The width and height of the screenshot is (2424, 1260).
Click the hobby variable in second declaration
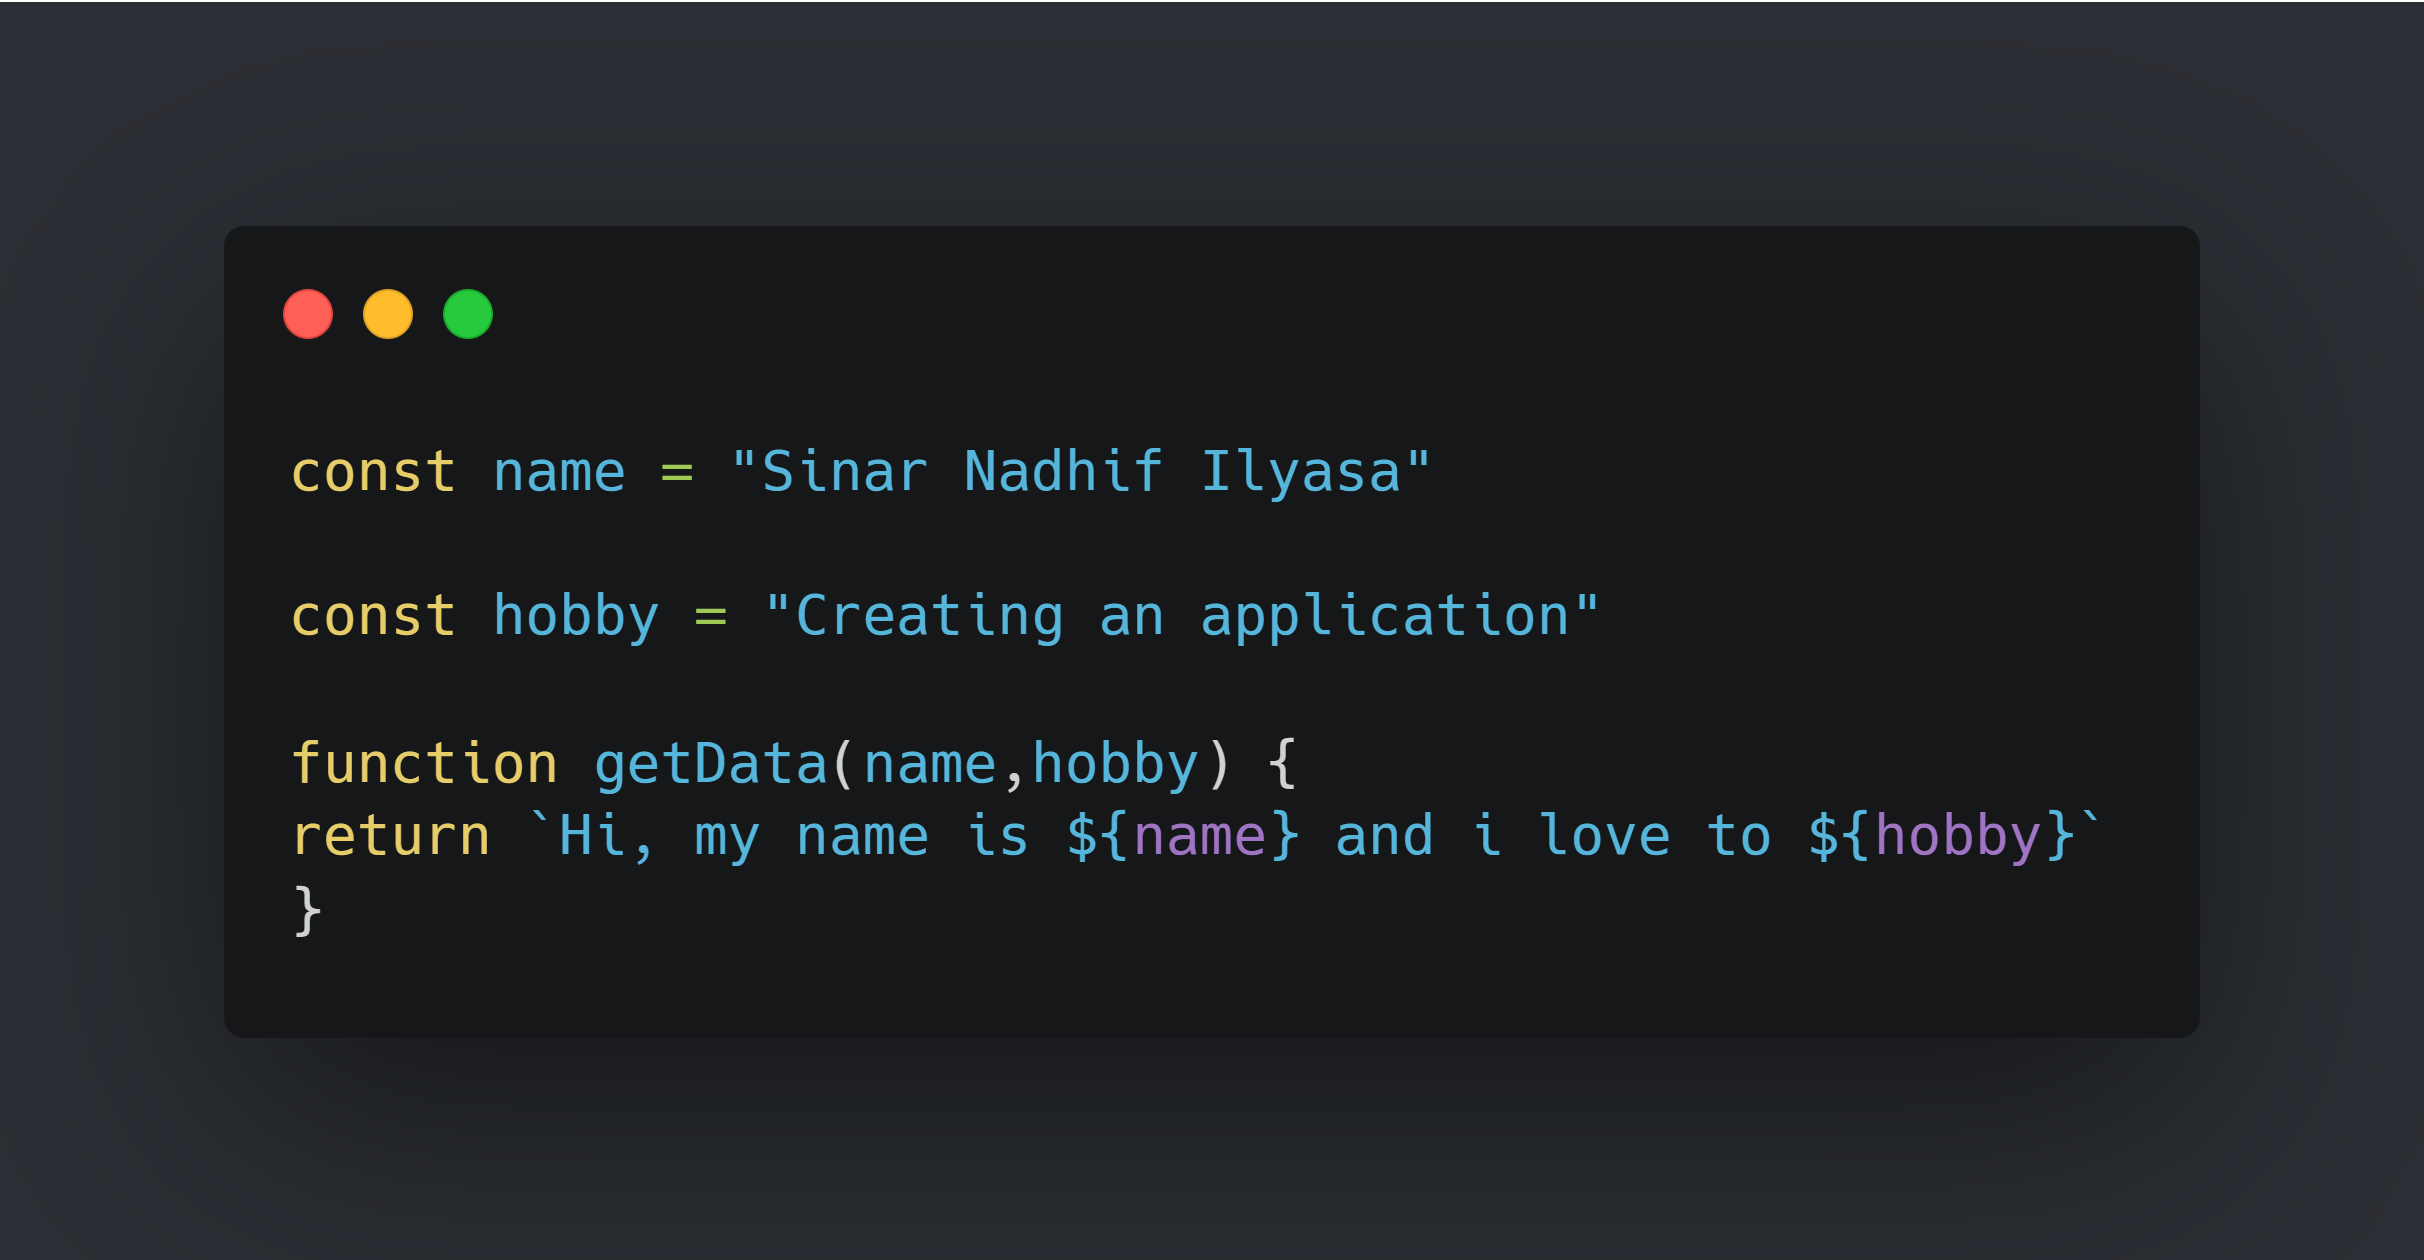tap(576, 616)
